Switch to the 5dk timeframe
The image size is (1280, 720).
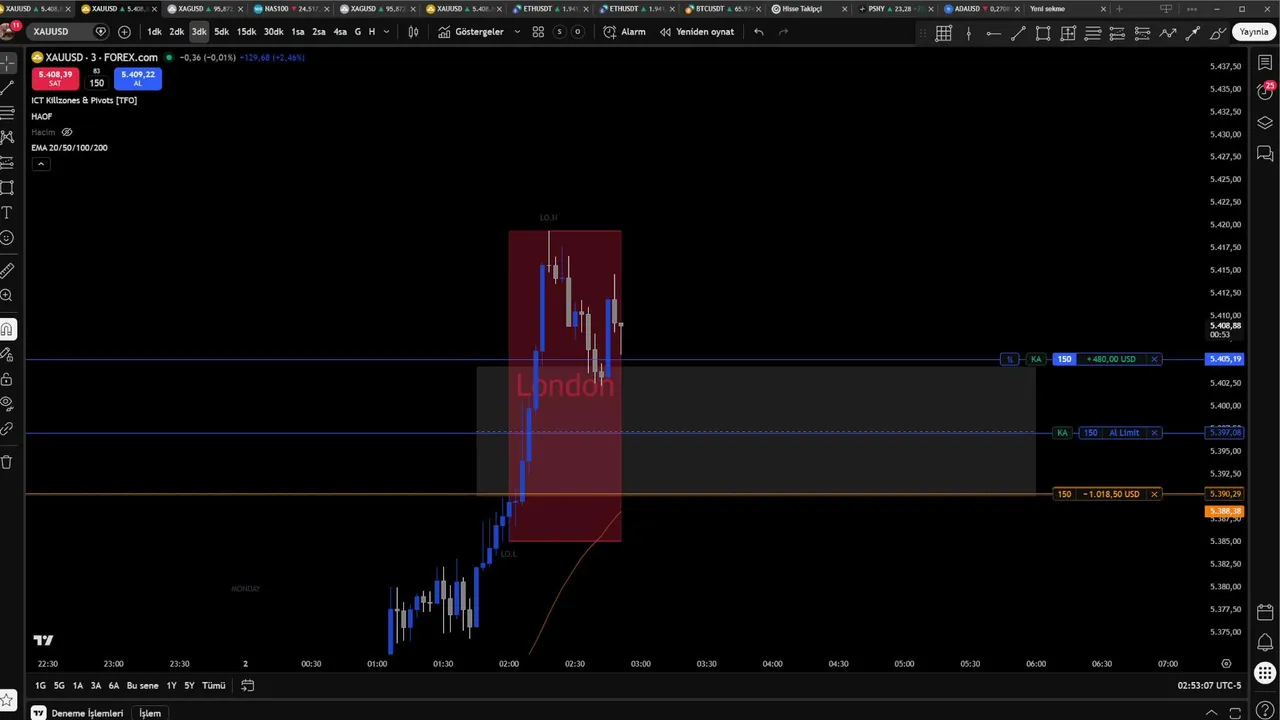[221, 32]
